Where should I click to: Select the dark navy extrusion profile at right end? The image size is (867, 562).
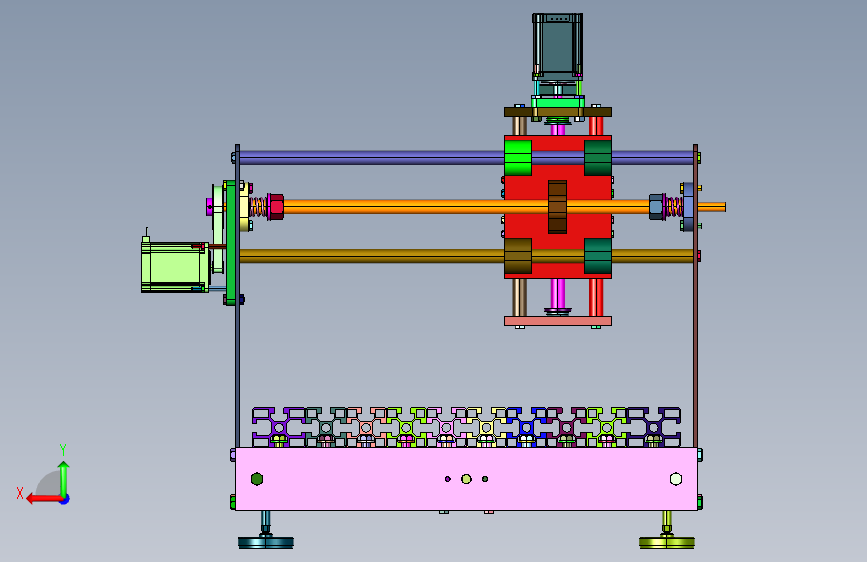point(654,427)
